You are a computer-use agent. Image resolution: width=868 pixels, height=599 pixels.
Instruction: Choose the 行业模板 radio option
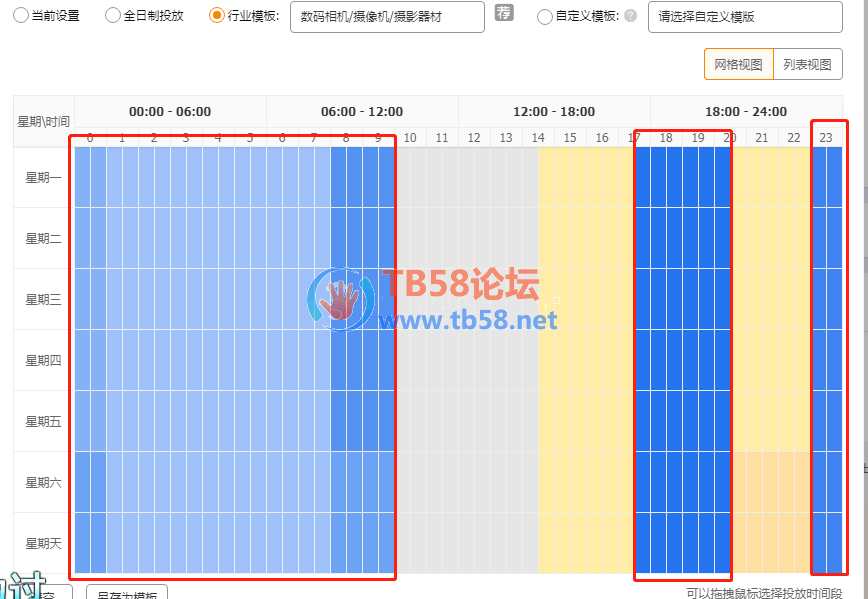(217, 16)
